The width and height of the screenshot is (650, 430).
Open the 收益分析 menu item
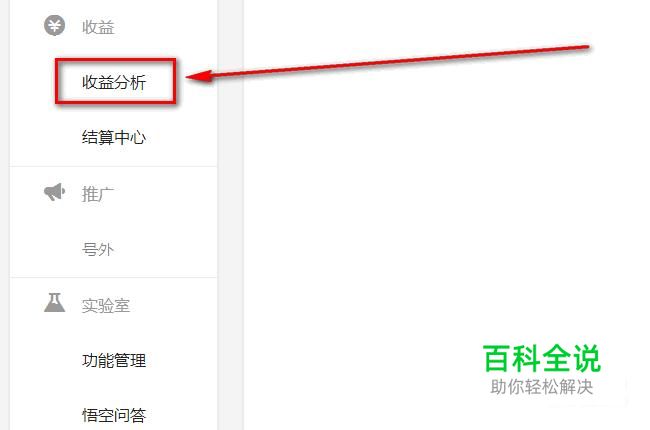114,82
